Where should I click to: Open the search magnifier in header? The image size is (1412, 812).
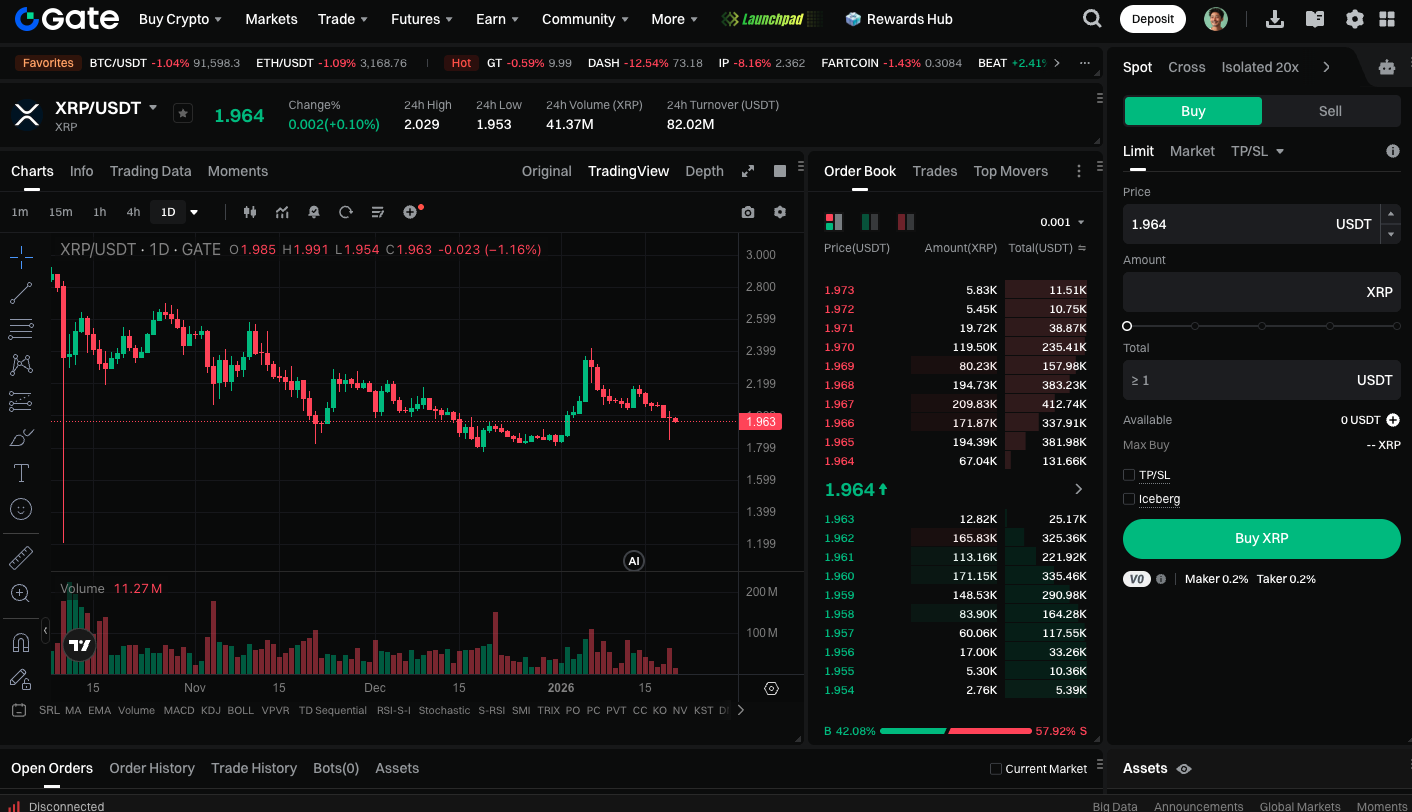point(1093,19)
